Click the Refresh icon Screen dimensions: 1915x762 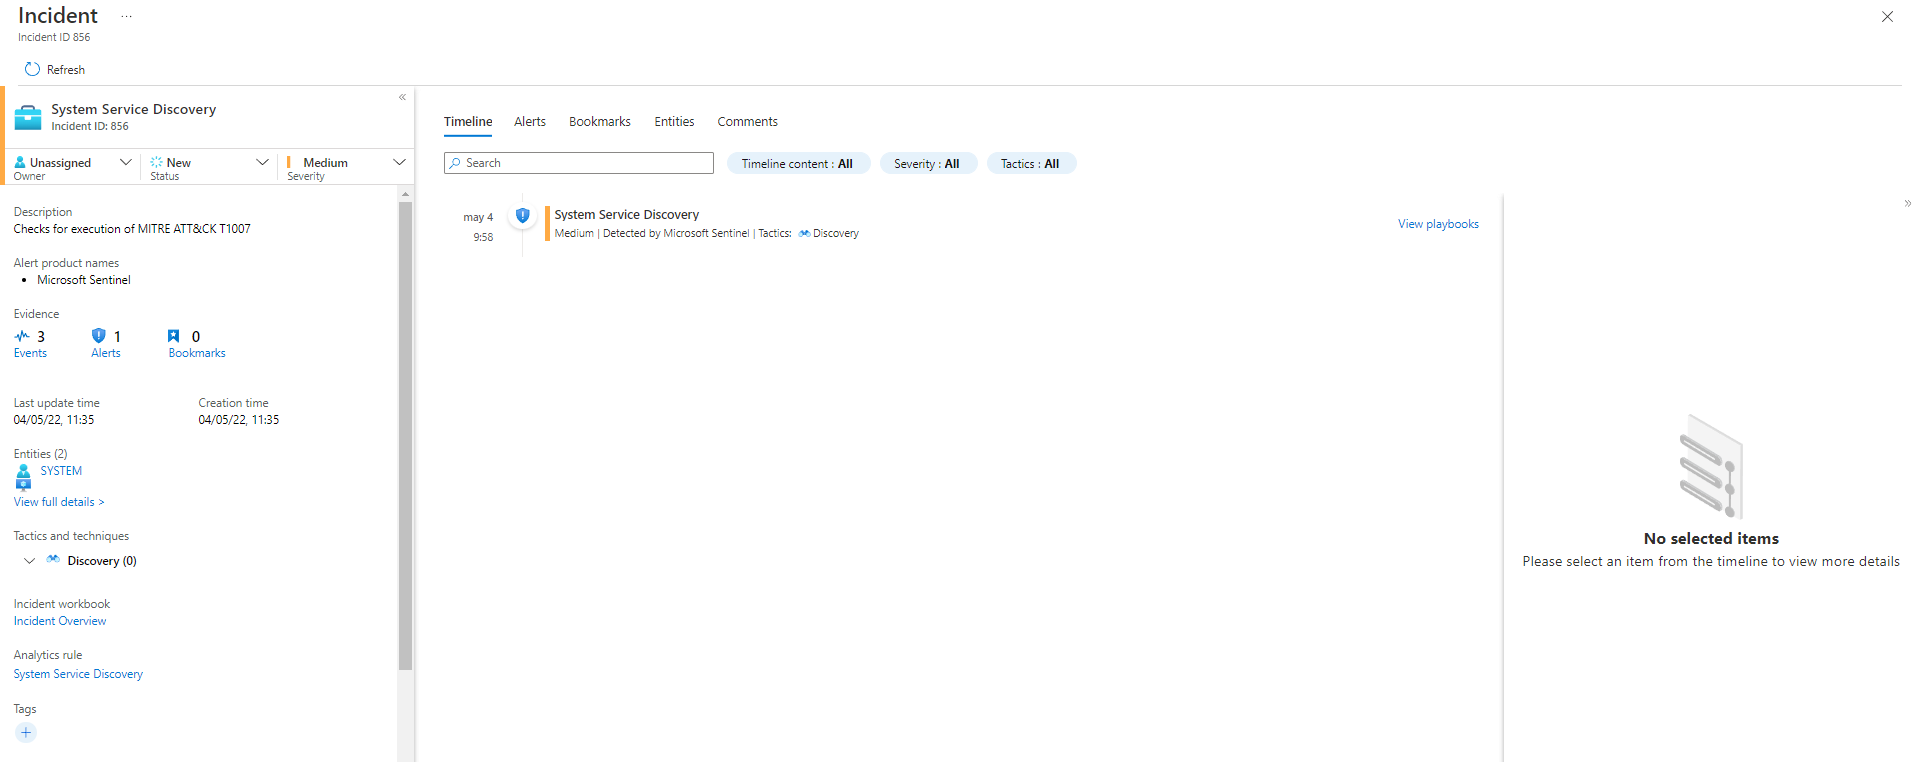click(x=32, y=70)
